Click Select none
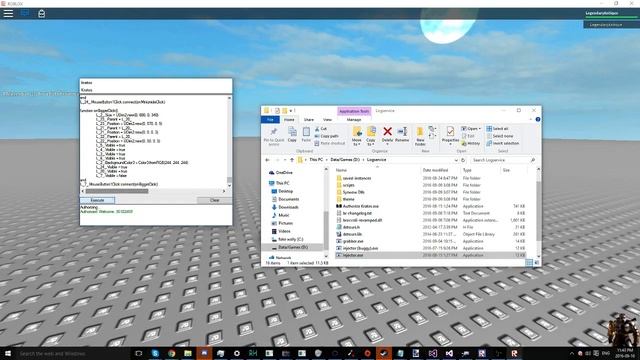The height and width of the screenshot is (360, 640). [x=500, y=136]
